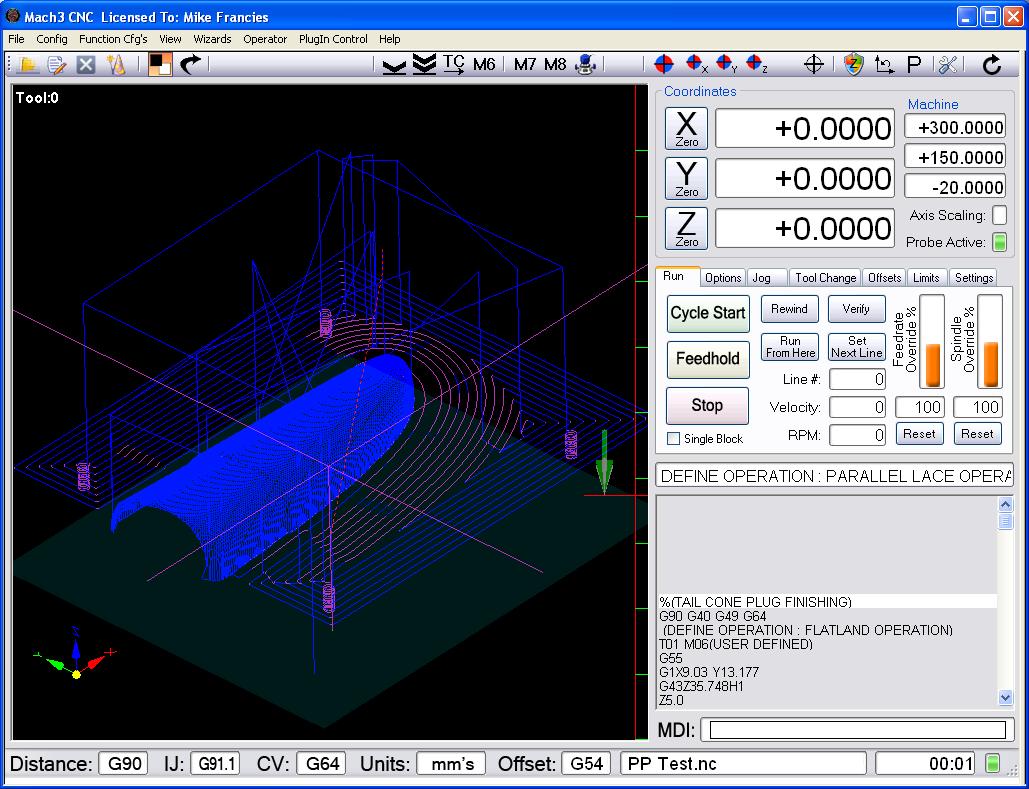Image resolution: width=1029 pixels, height=789 pixels.
Task: Click the MDI input field
Action: [x=856, y=730]
